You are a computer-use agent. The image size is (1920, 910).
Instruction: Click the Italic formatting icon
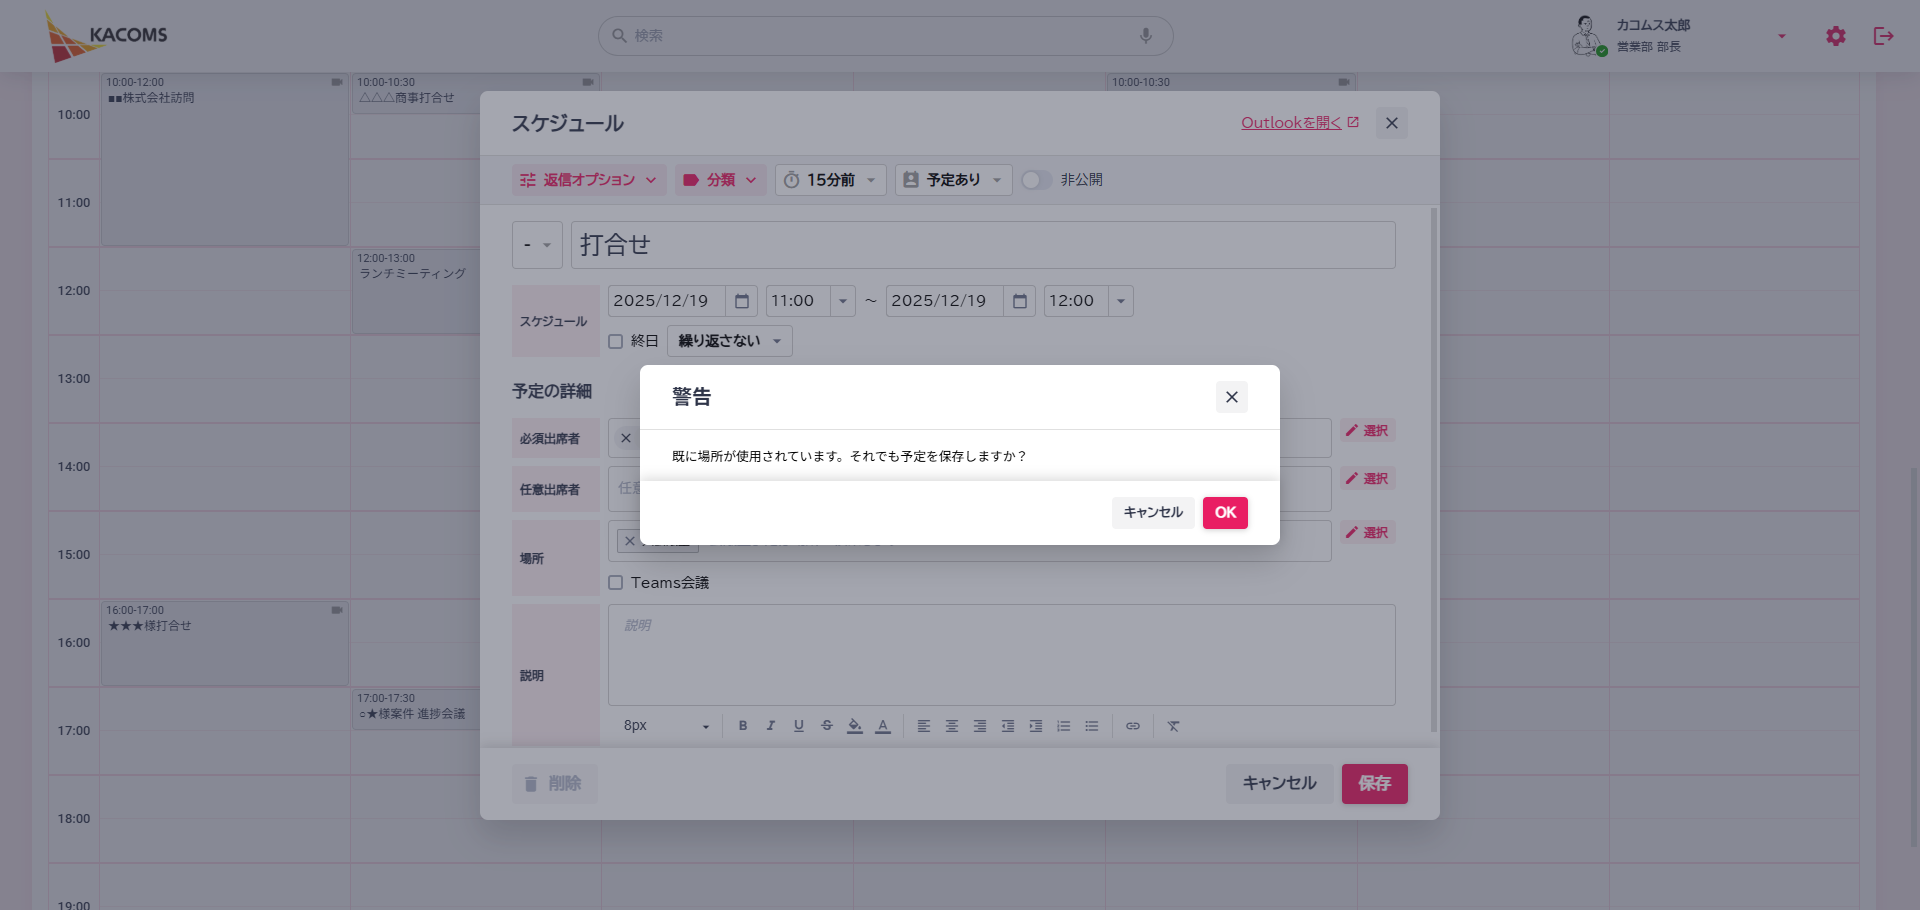(770, 726)
